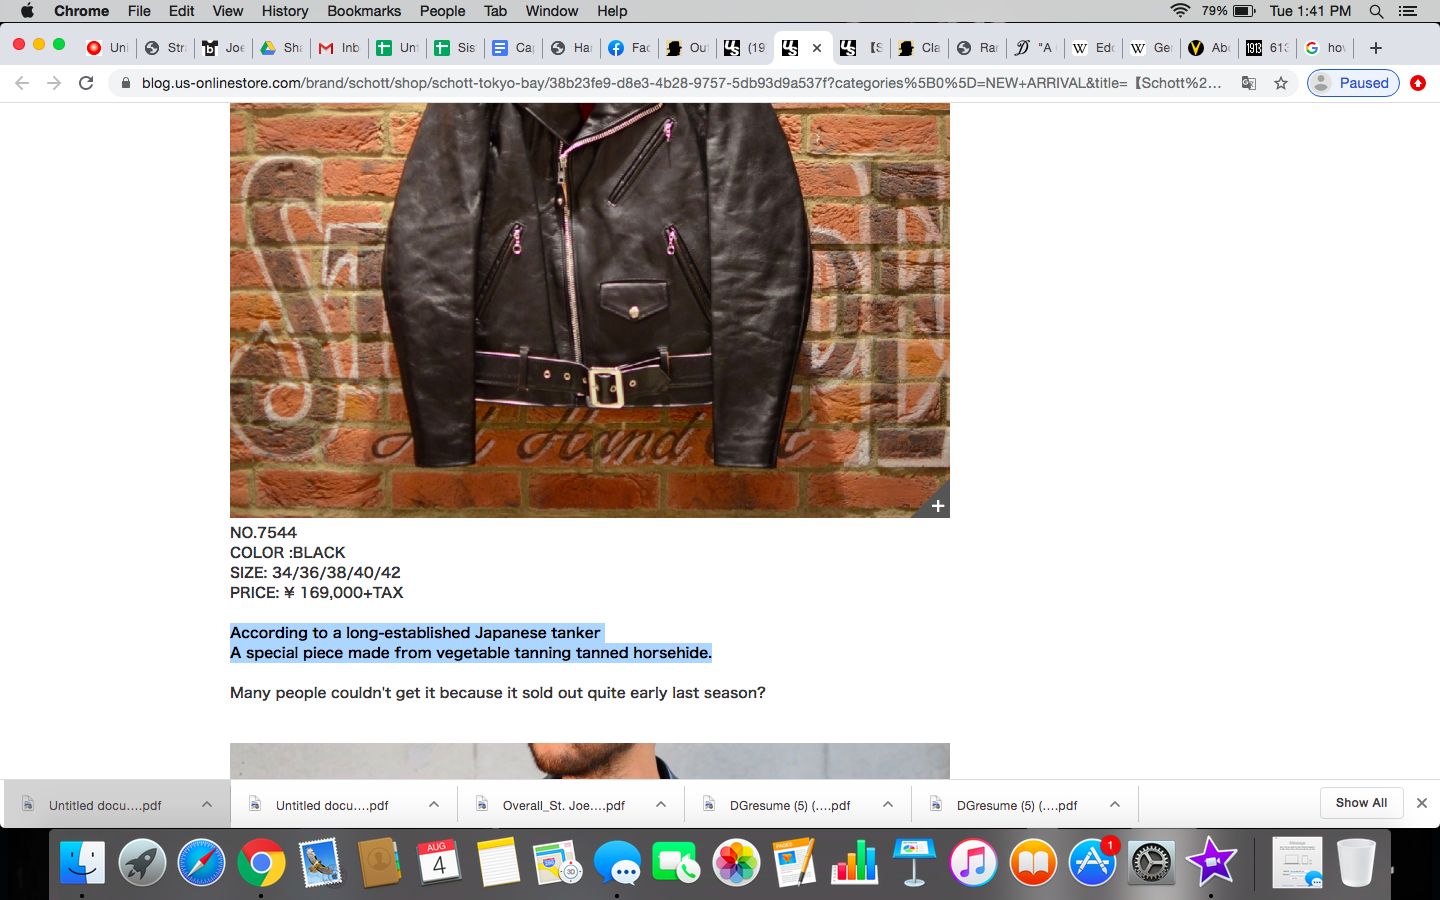1440x900 pixels.
Task: Open the Contacts book icon in Dock
Action: point(380,862)
